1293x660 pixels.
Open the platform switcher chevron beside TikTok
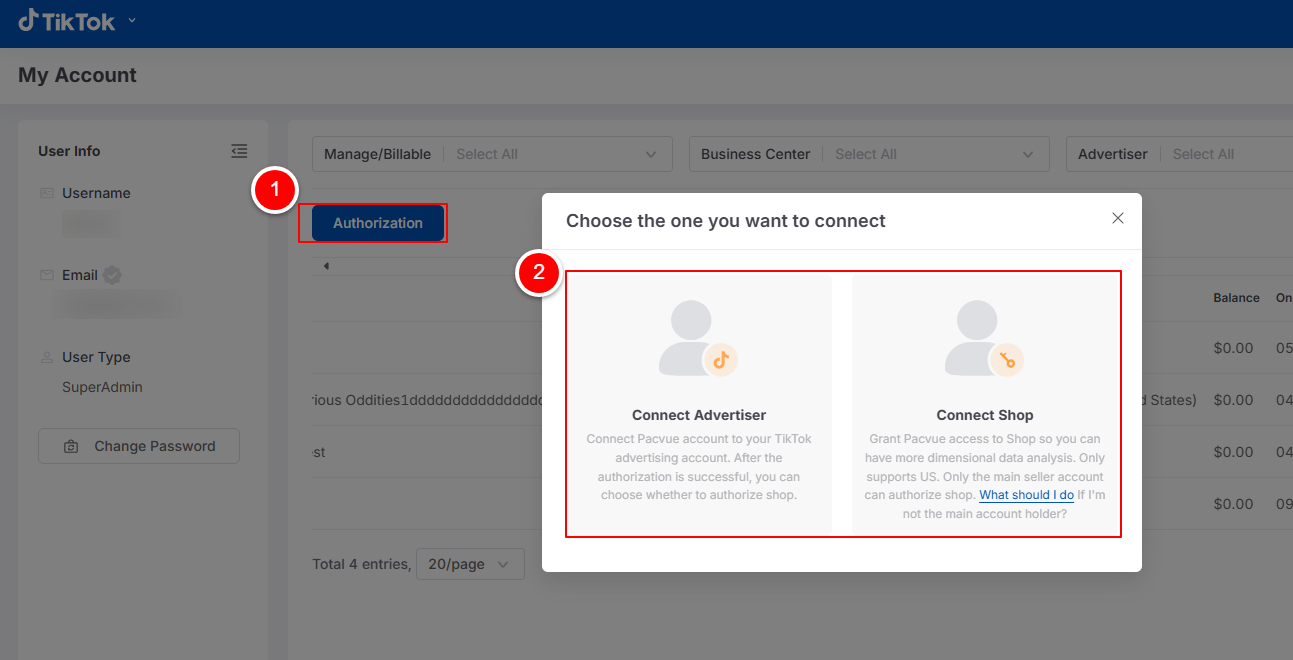[132, 21]
